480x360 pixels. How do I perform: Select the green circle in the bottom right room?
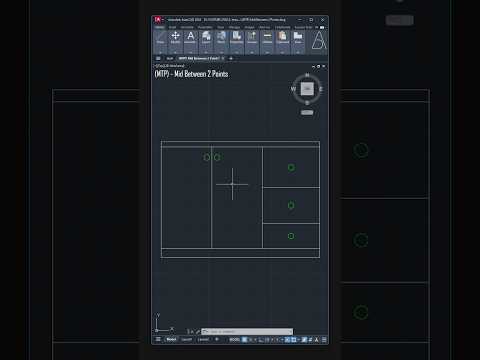click(x=291, y=236)
